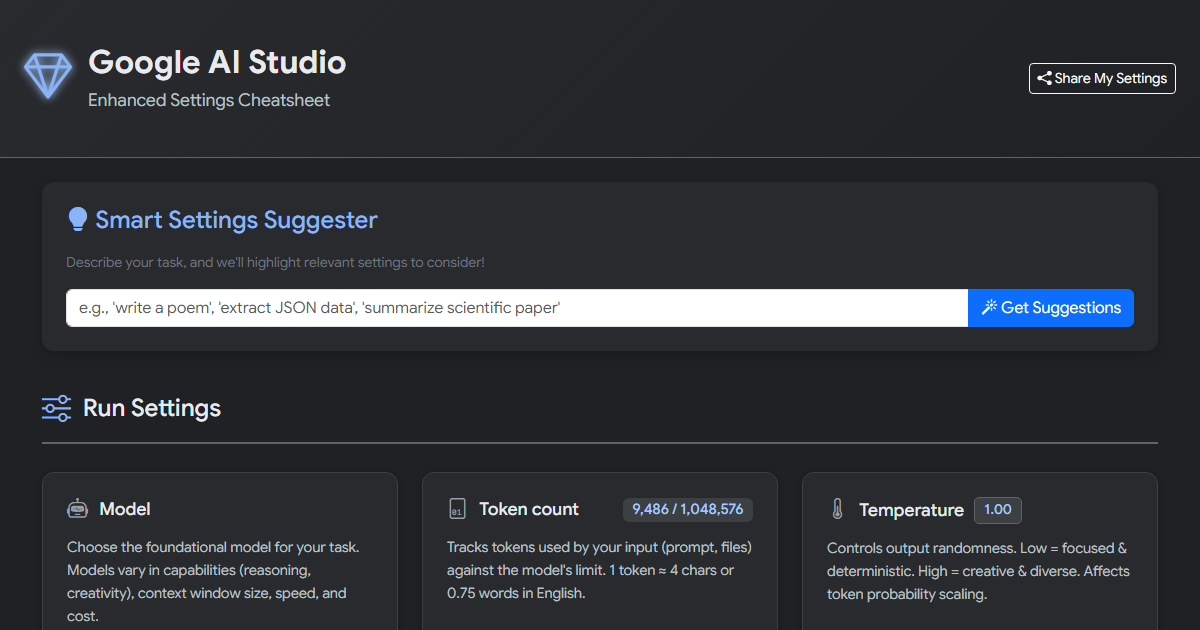The height and width of the screenshot is (630, 1200).
Task: Click the Temperature card title
Action: point(911,510)
